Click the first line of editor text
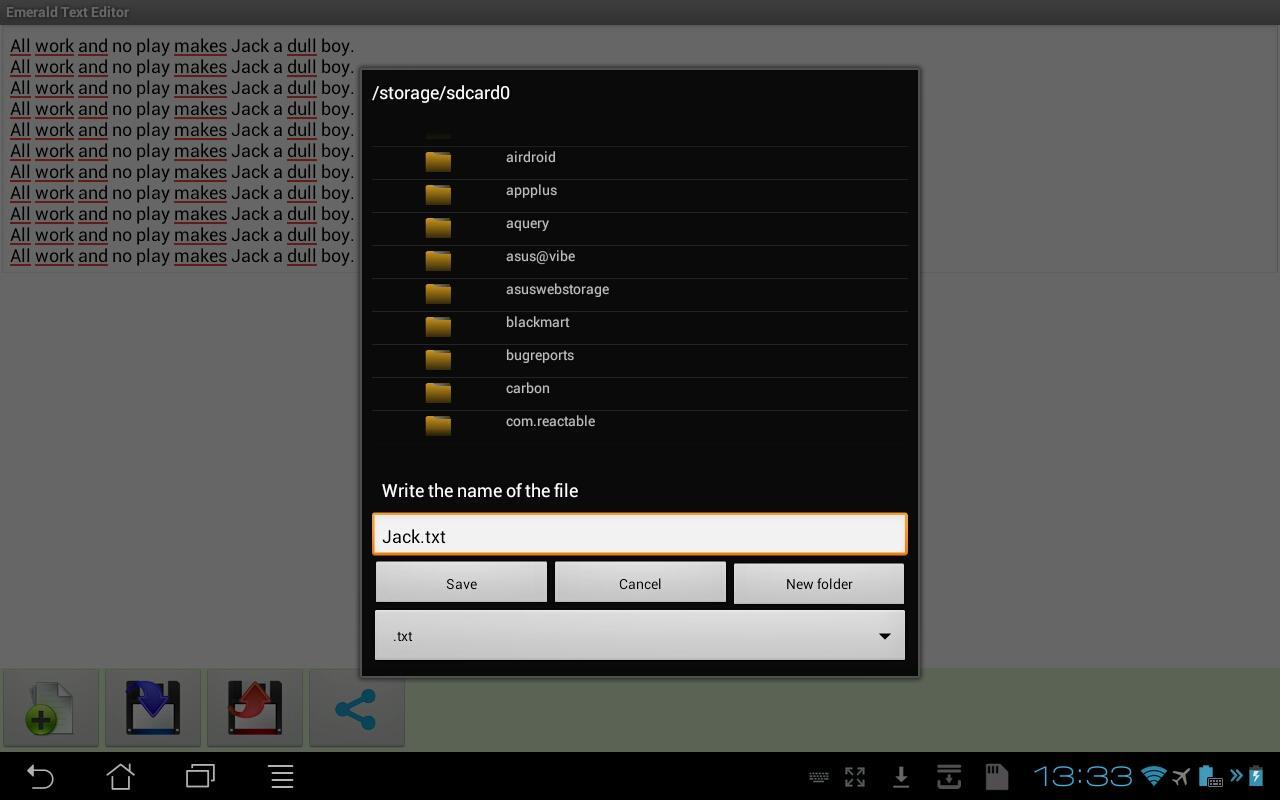The width and height of the screenshot is (1280, 800). (x=182, y=46)
